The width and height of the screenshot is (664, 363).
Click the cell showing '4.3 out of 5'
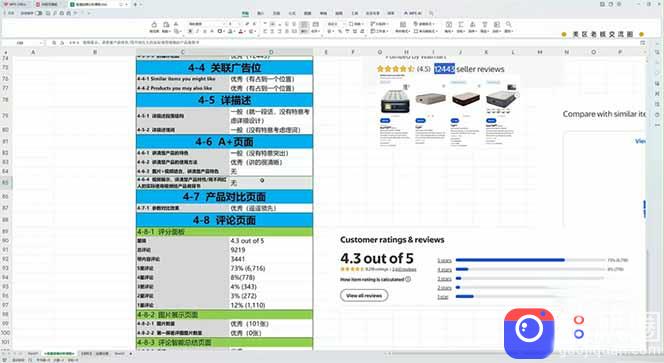271,241
